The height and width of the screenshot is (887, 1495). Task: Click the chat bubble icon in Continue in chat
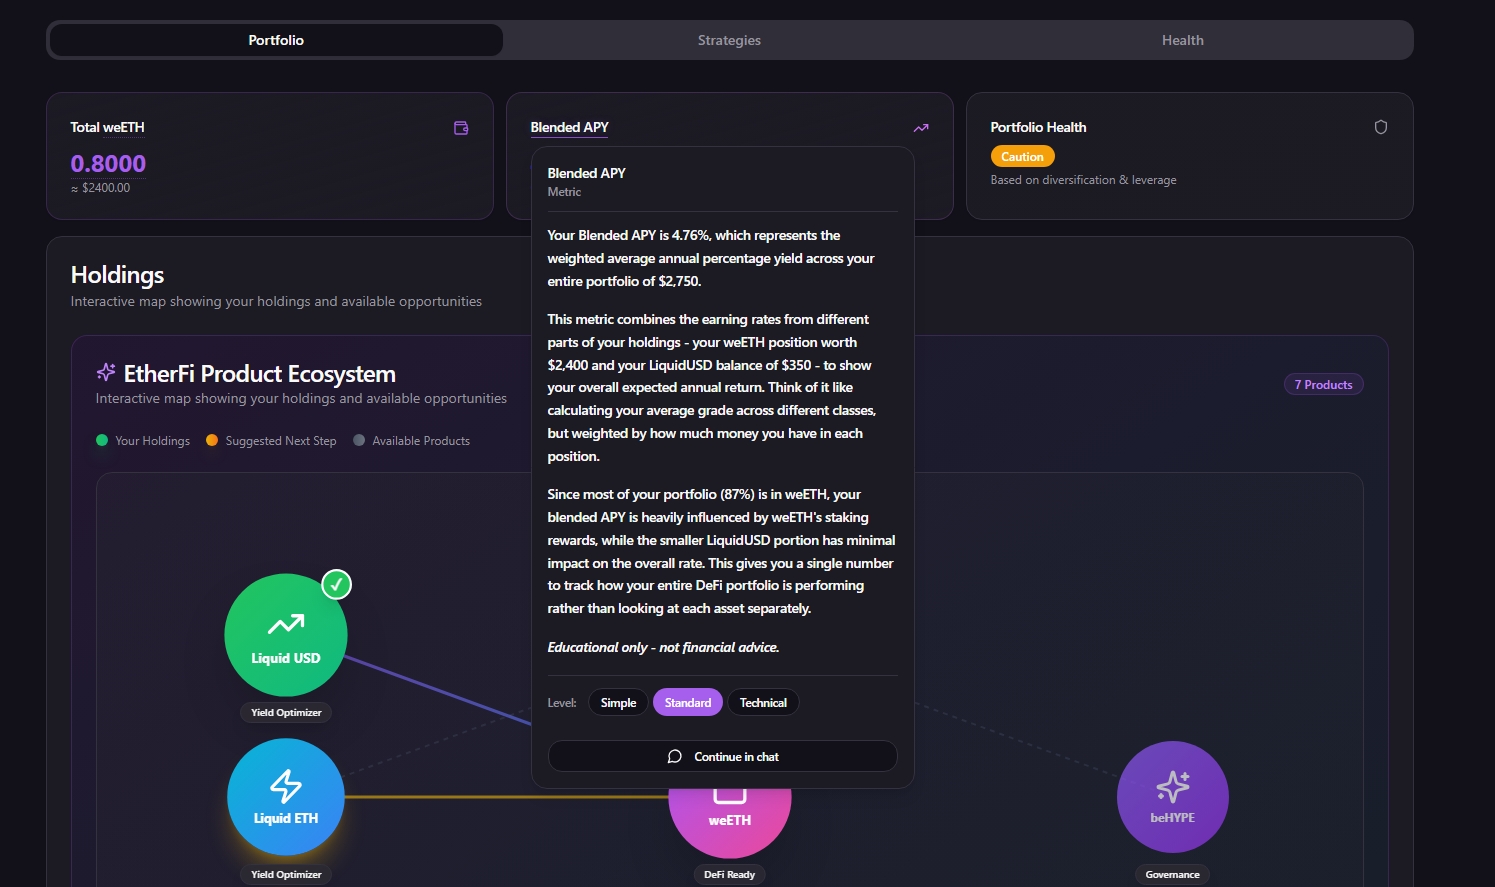tap(675, 757)
